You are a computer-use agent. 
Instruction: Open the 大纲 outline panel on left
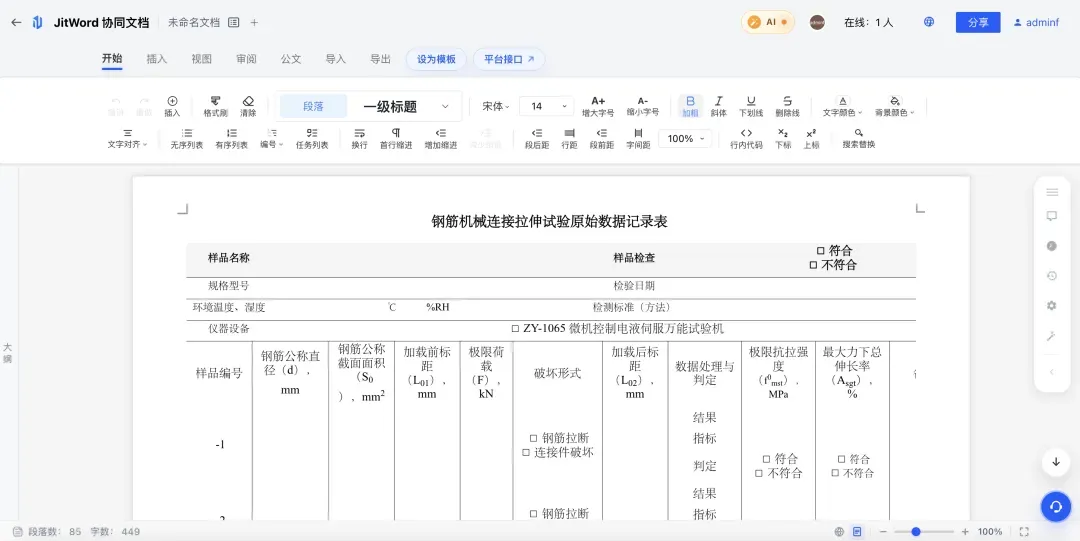pos(8,353)
